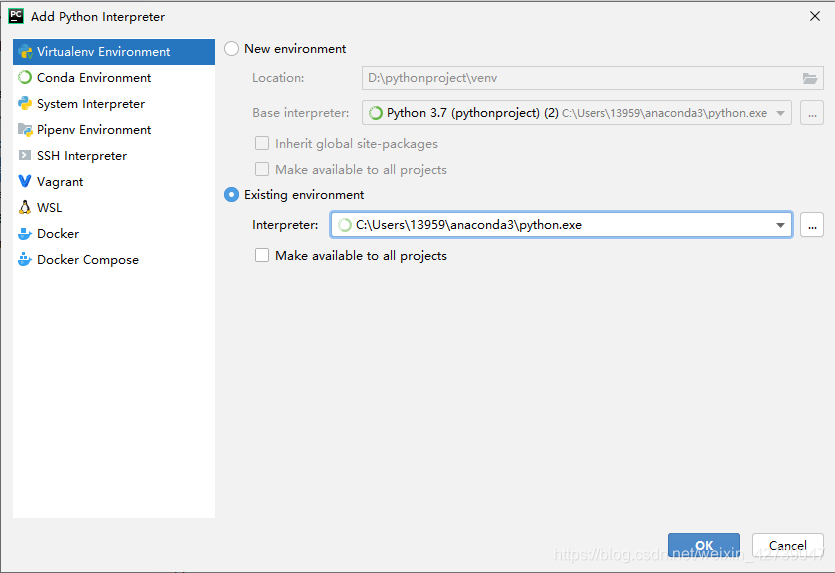
Task: Toggle Inherit global site-packages checkbox
Action: (262, 144)
